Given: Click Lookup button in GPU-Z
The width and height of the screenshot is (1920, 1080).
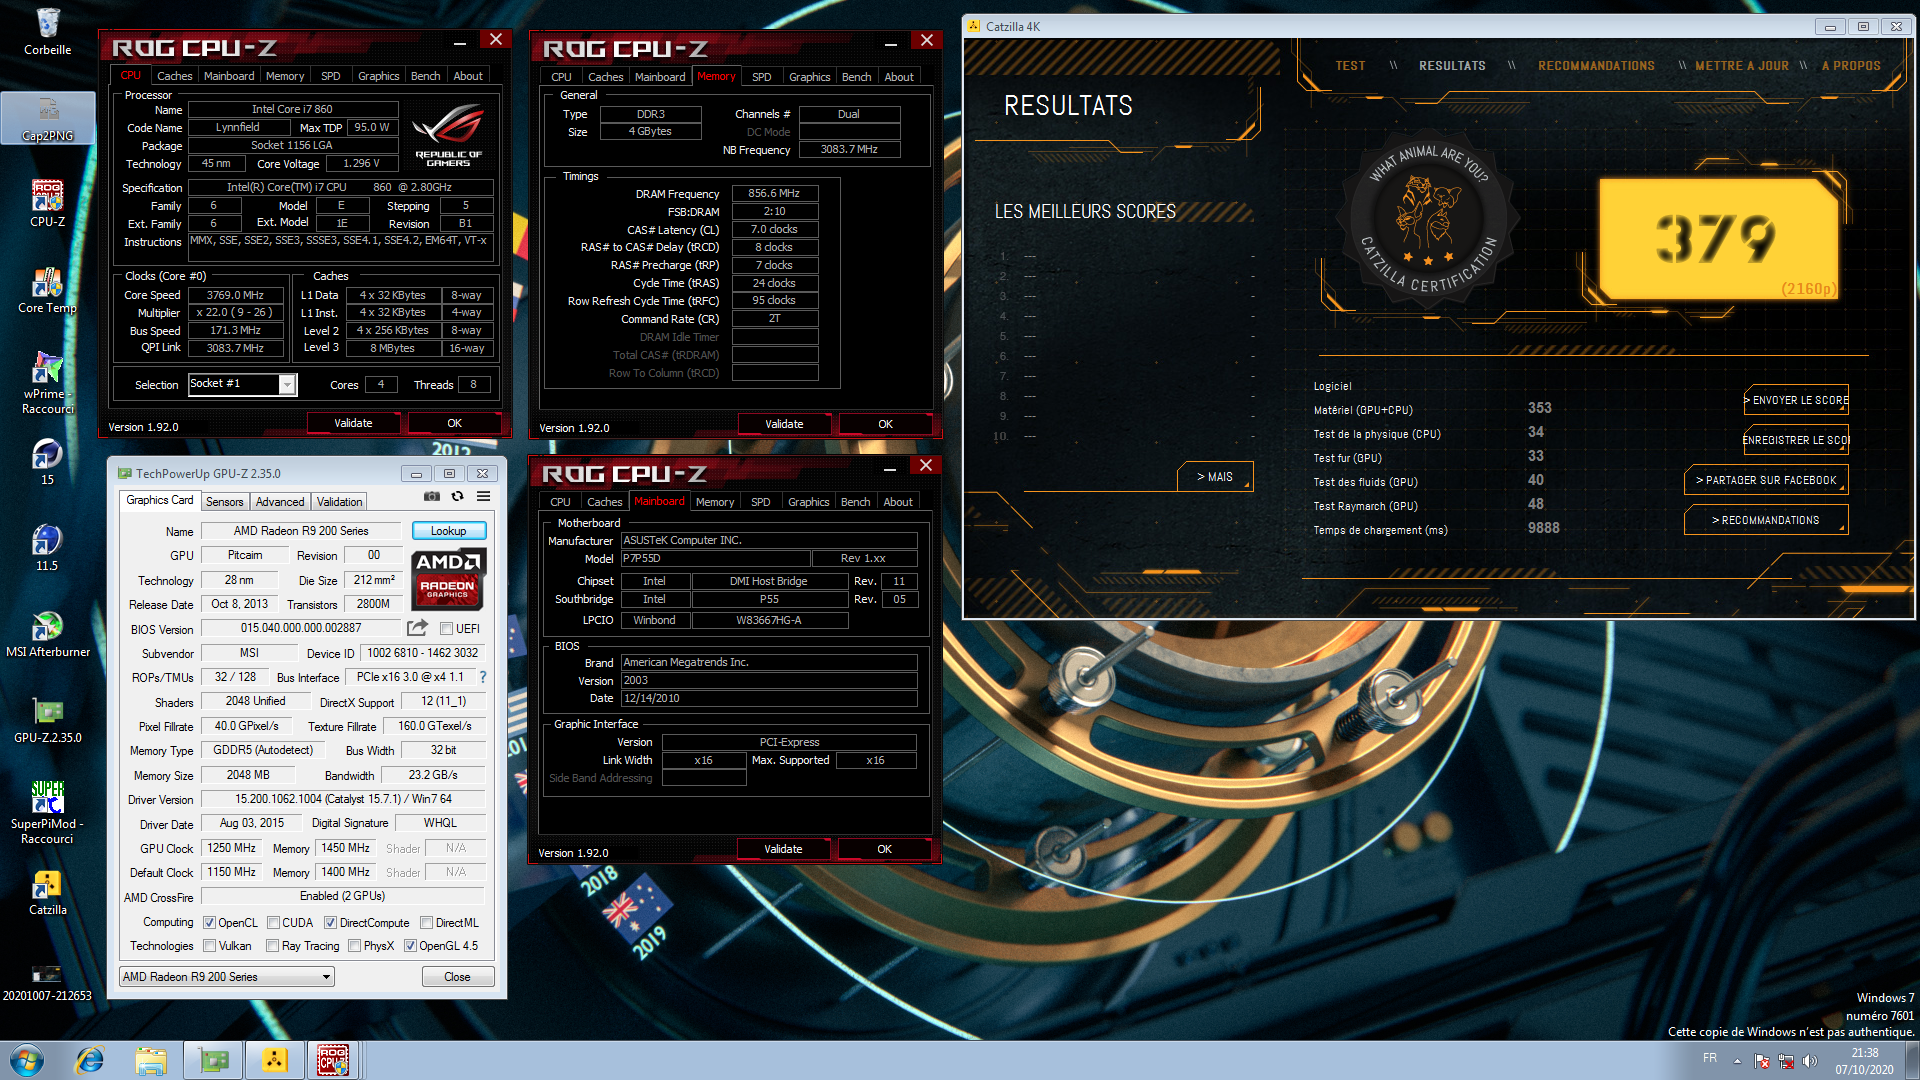Looking at the screenshot, I should pos(448,531).
